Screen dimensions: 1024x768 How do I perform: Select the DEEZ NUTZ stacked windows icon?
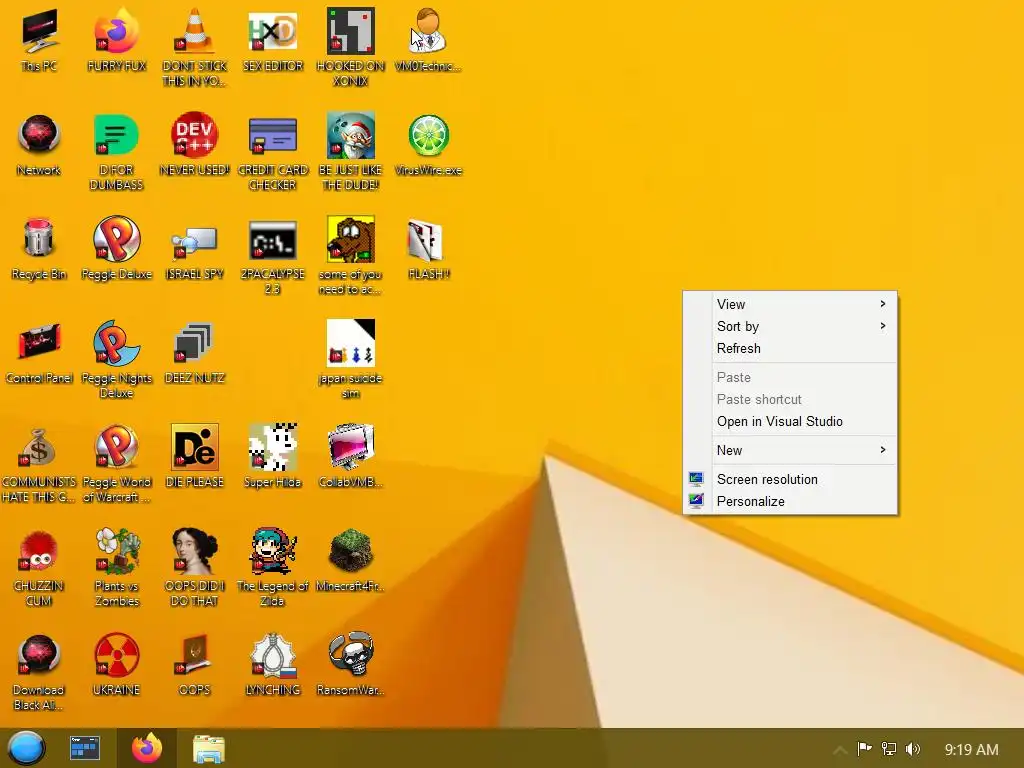(194, 342)
